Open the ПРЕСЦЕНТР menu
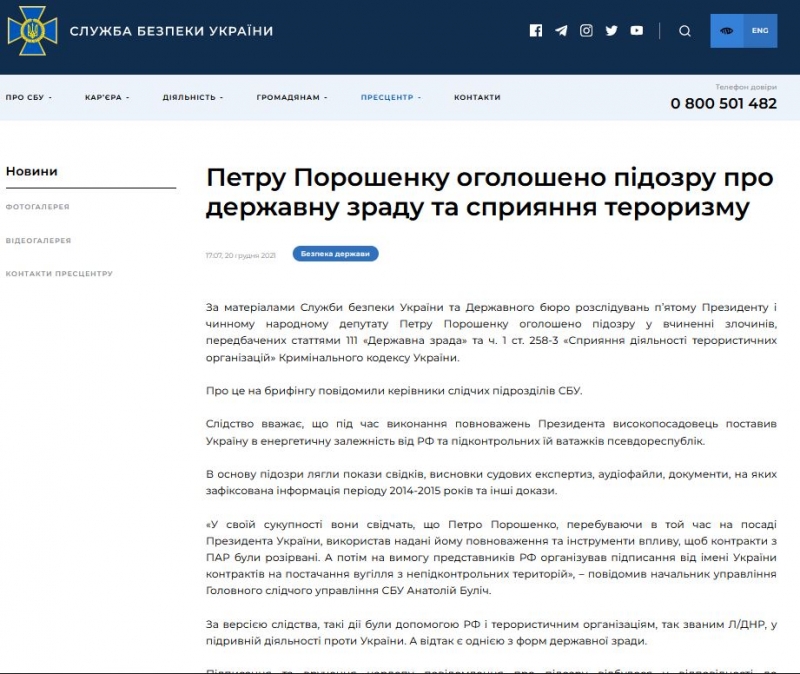Image resolution: width=800 pixels, height=674 pixels. 390,98
